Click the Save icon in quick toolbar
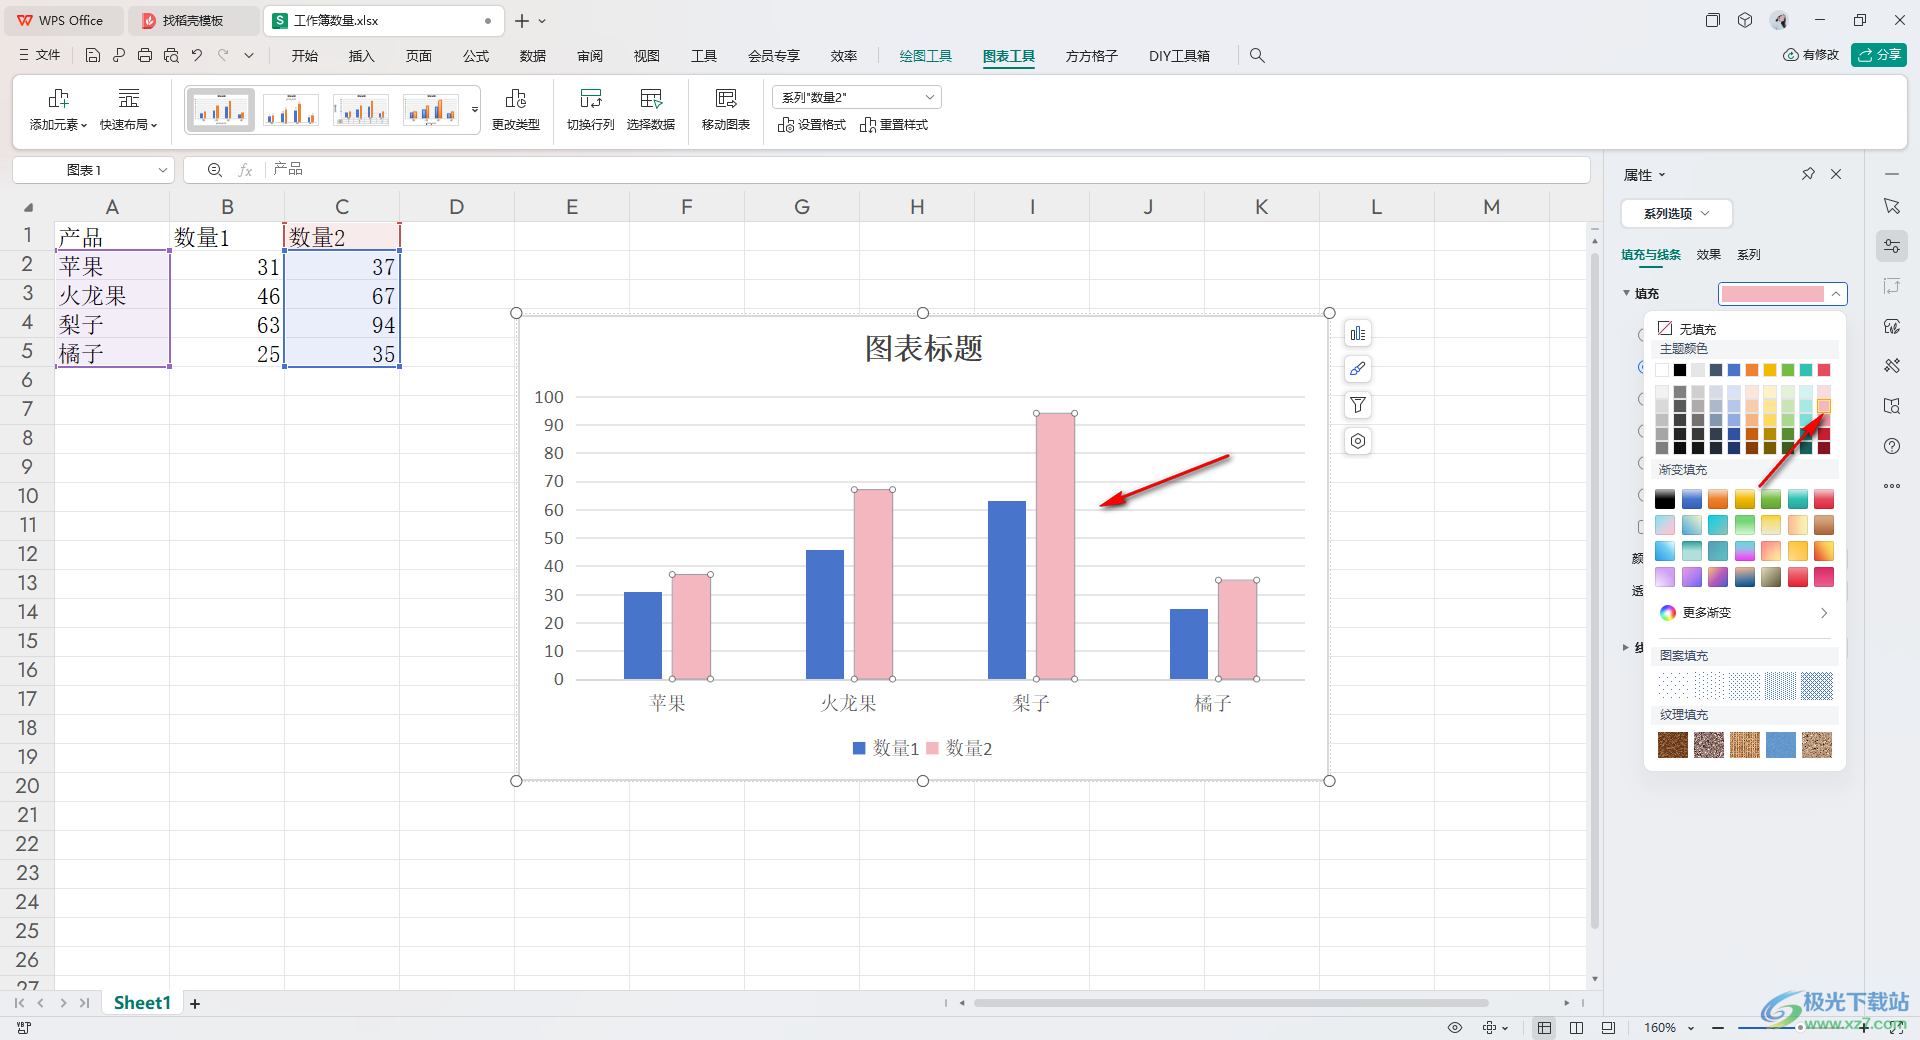This screenshot has height=1040, width=1920. point(92,56)
